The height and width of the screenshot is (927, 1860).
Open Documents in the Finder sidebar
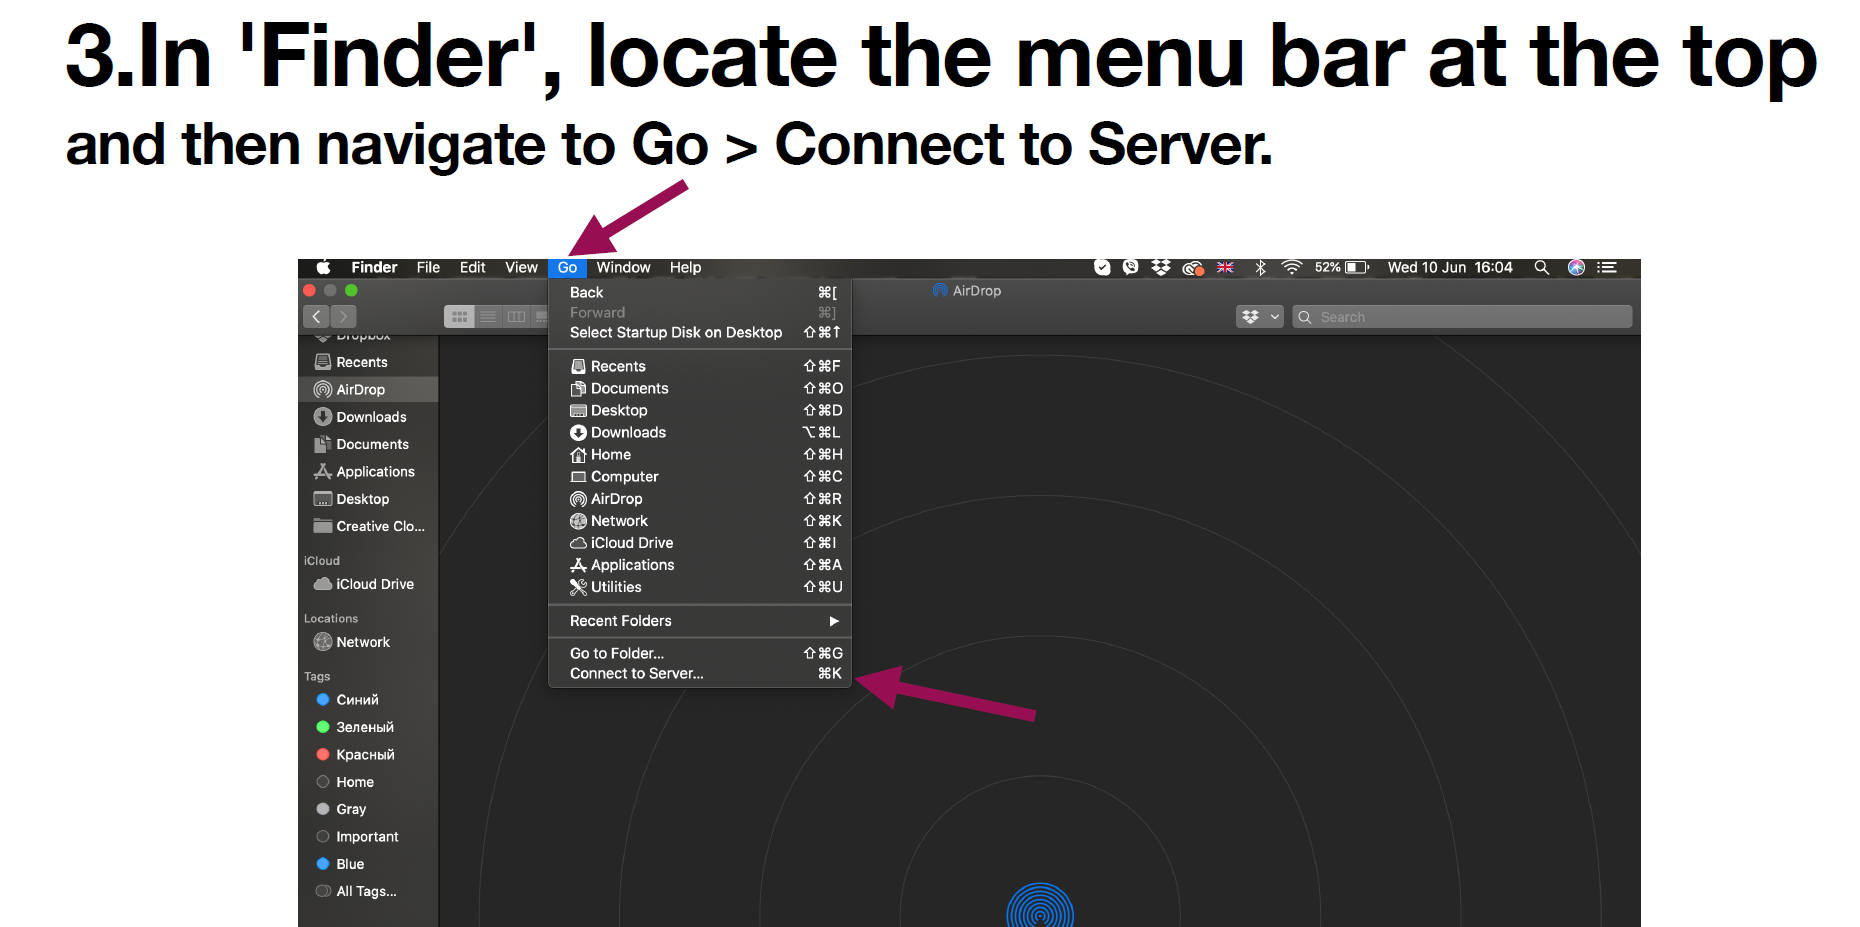pyautogui.click(x=368, y=444)
